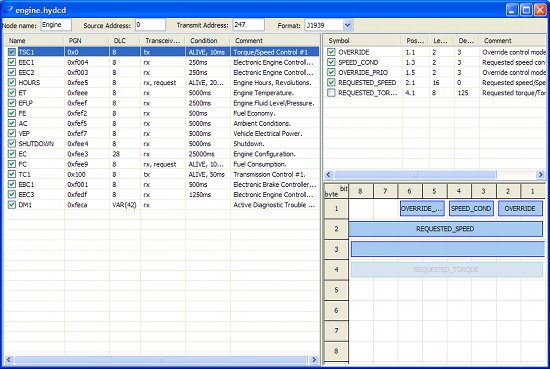Click the Condition column header

pyautogui.click(x=208, y=40)
